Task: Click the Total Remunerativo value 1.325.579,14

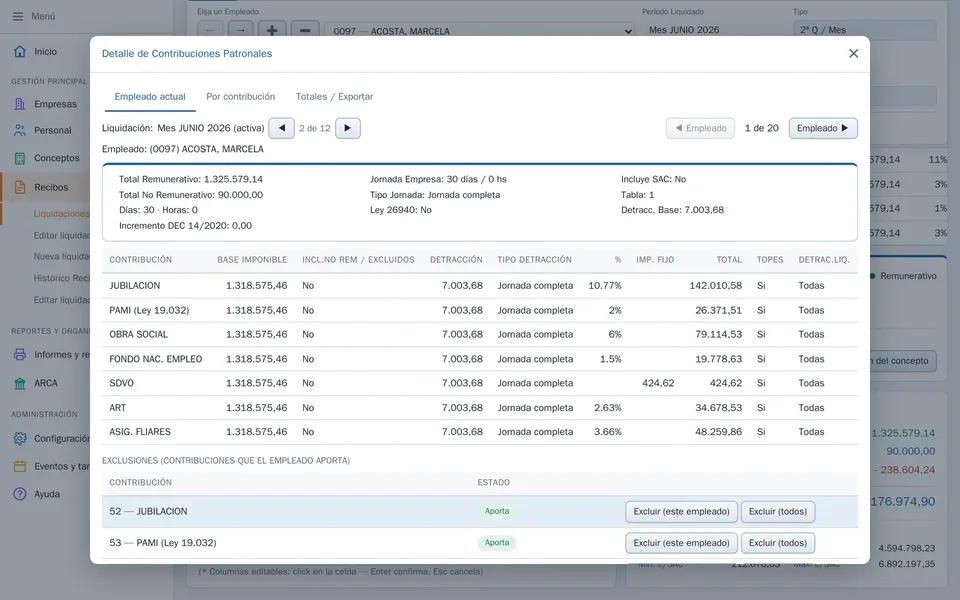Action: pyautogui.click(x=233, y=179)
